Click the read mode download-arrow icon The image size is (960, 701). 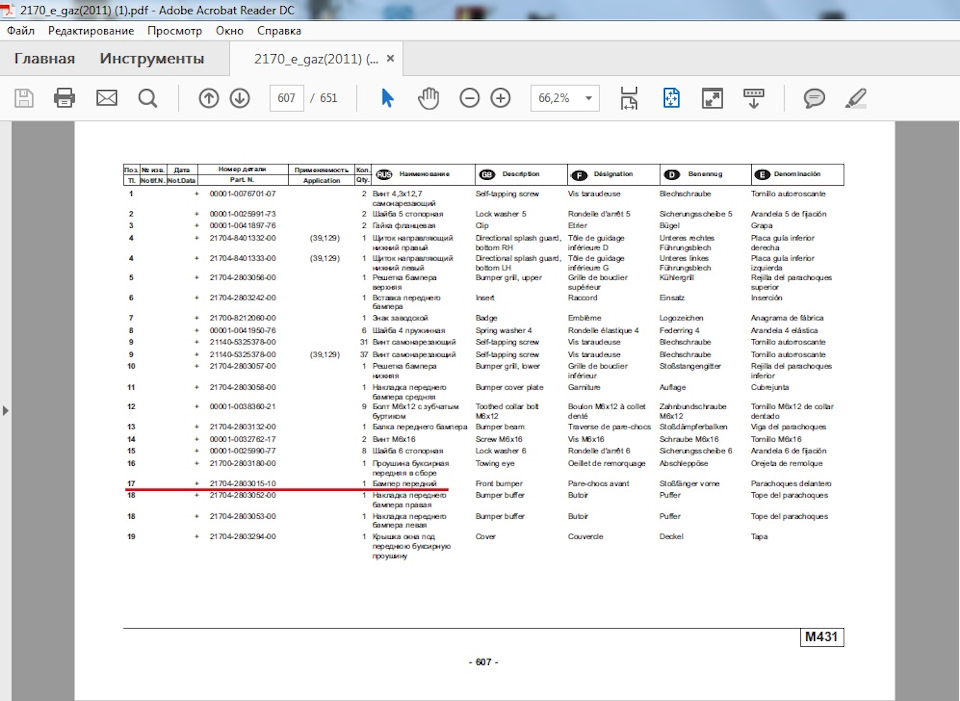click(753, 98)
